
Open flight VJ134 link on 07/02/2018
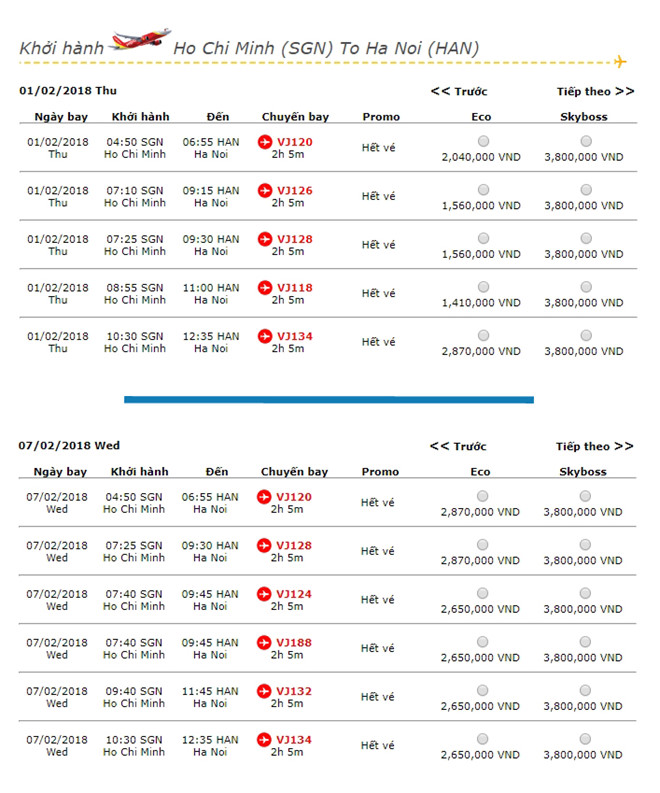point(294,740)
